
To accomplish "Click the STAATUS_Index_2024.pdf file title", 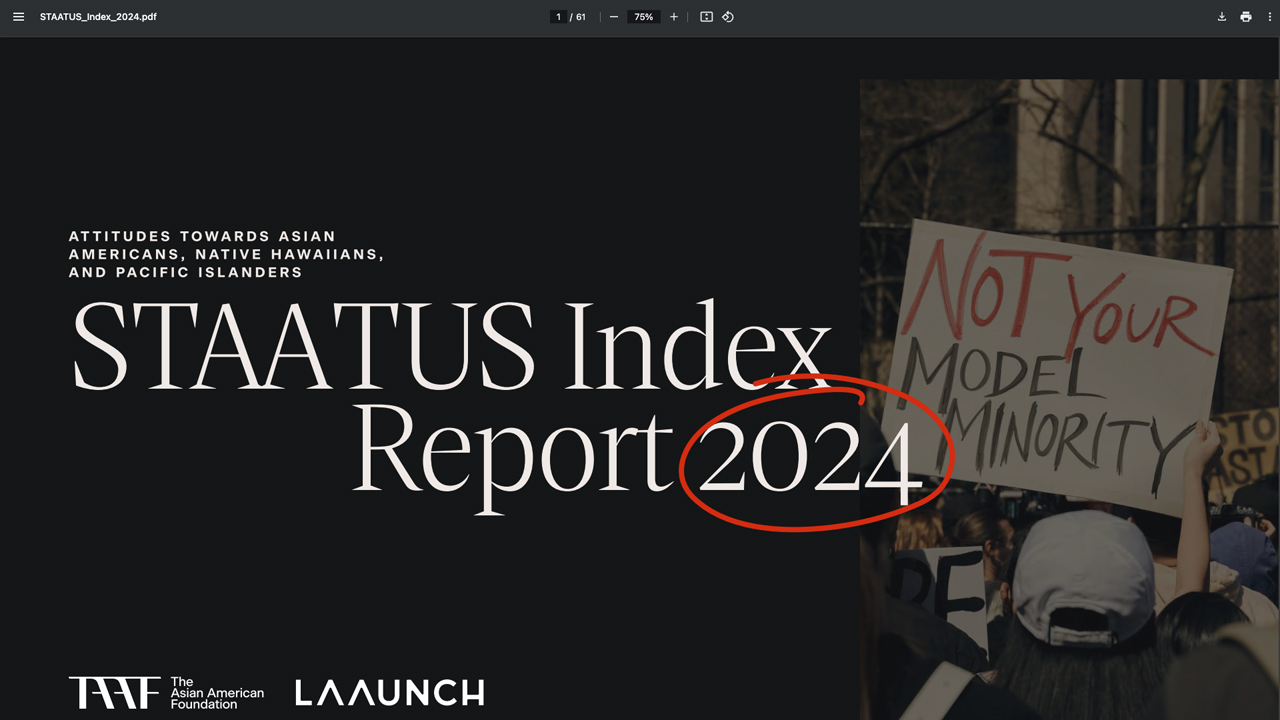I will 98,17.
